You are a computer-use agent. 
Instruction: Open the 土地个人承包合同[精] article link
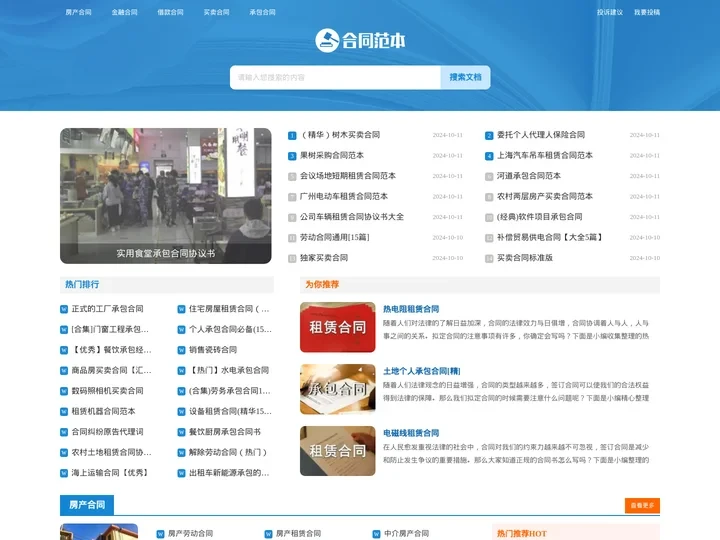pos(421,371)
